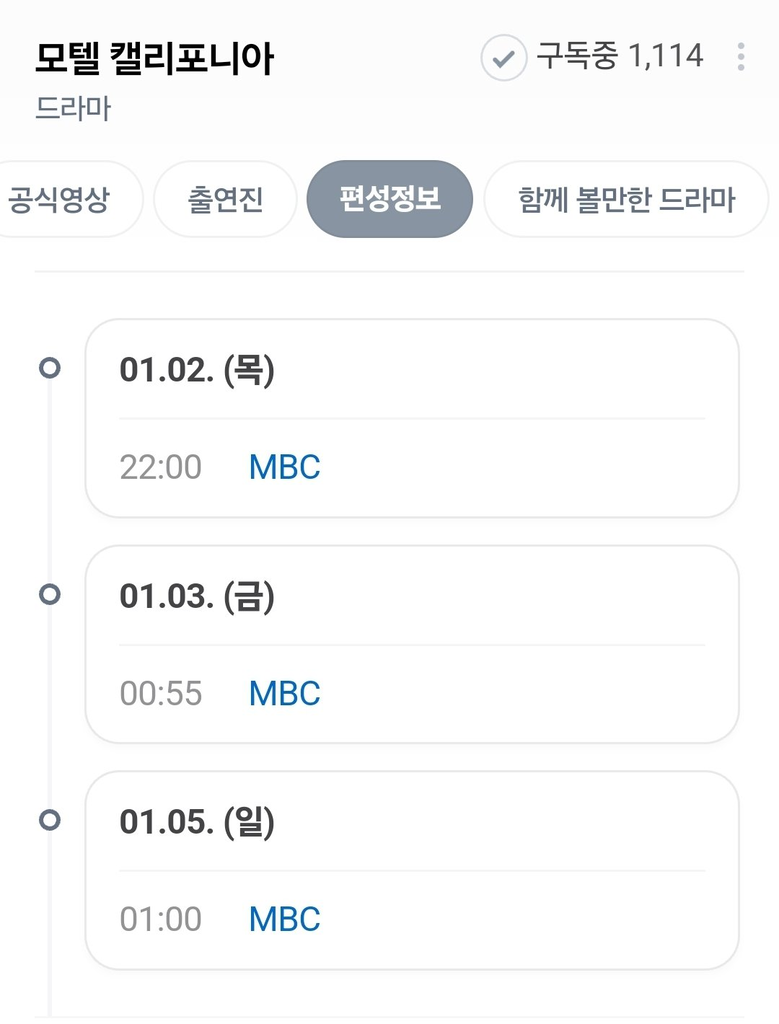
Task: Toggle the 구독중 subscription checkmark
Action: (503, 58)
